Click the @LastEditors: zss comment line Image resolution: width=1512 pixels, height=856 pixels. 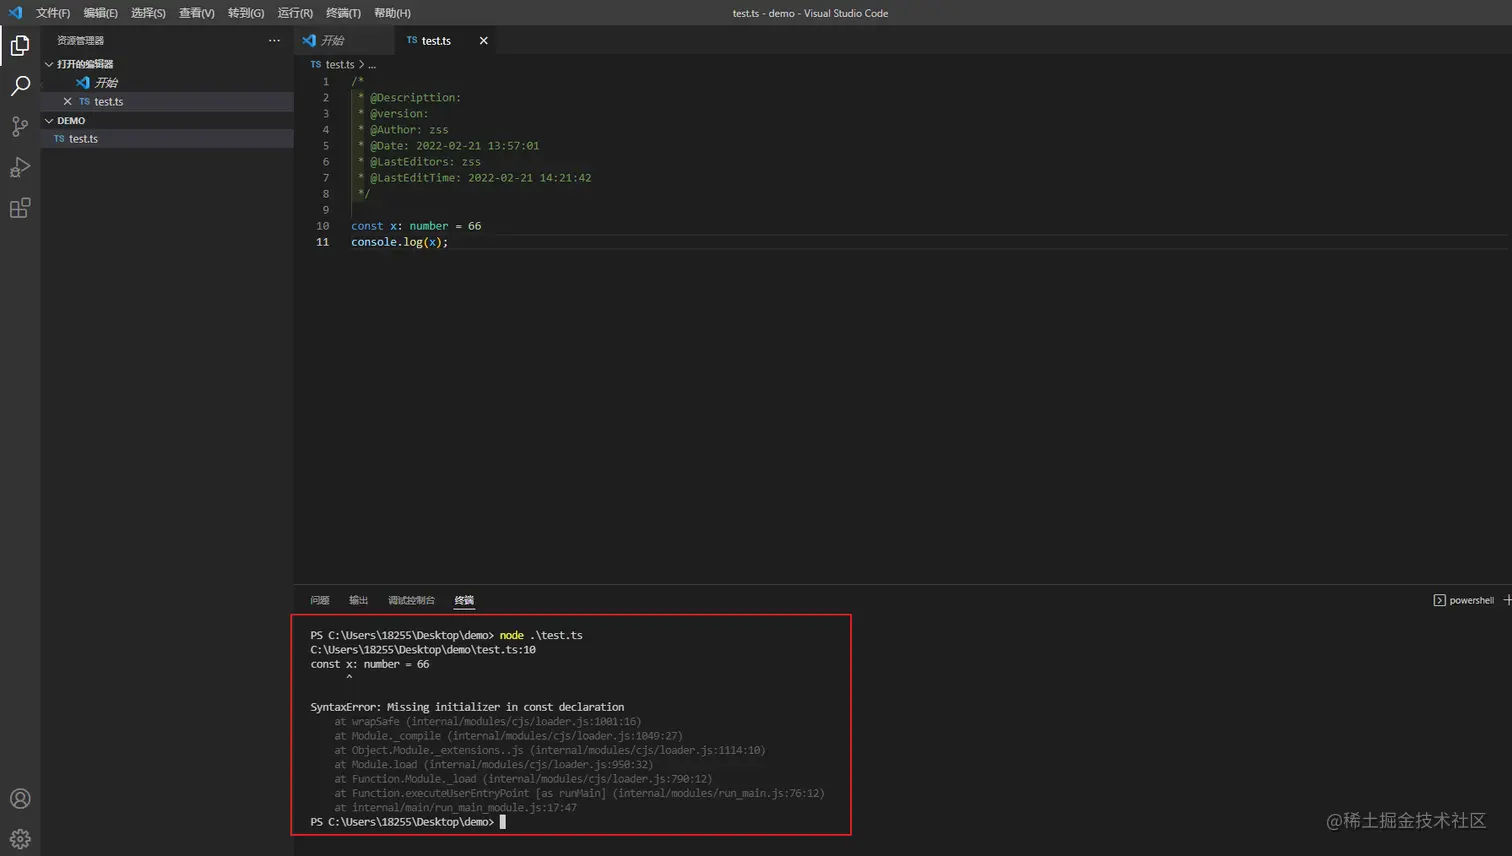[x=419, y=162]
